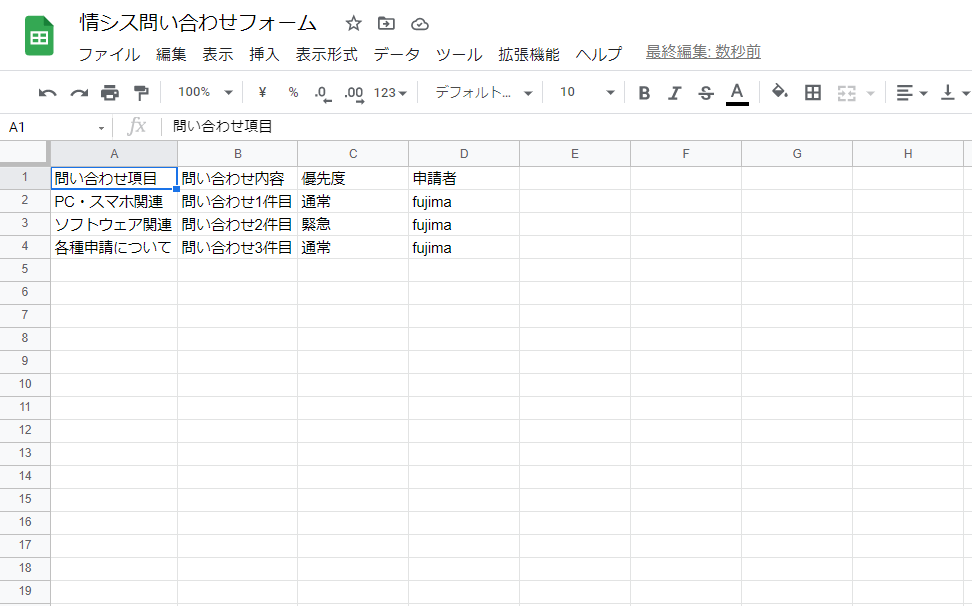Viewport: 972px width, 606px height.
Task: Click the move to folder button
Action: (x=385, y=22)
